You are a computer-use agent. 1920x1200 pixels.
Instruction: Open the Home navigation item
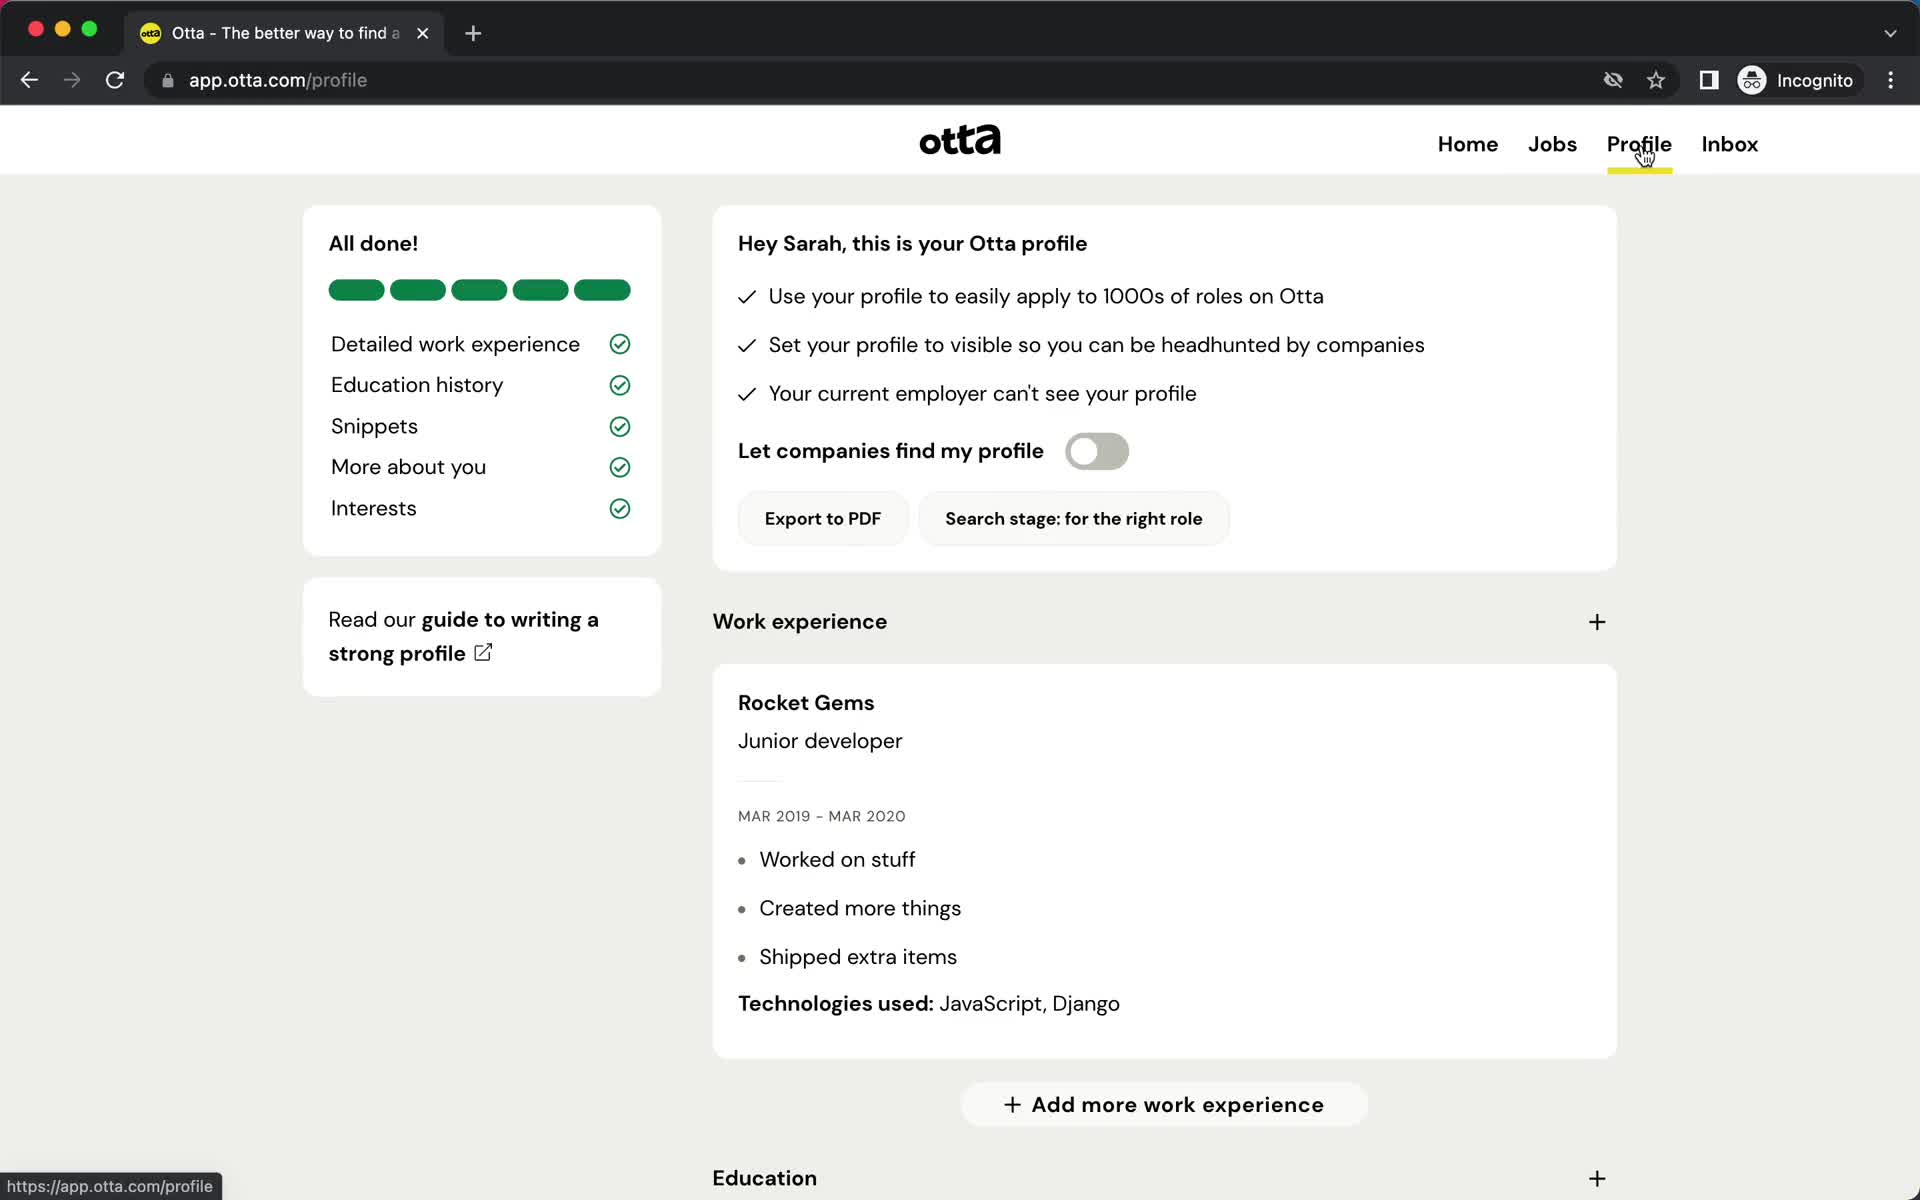(x=1468, y=144)
